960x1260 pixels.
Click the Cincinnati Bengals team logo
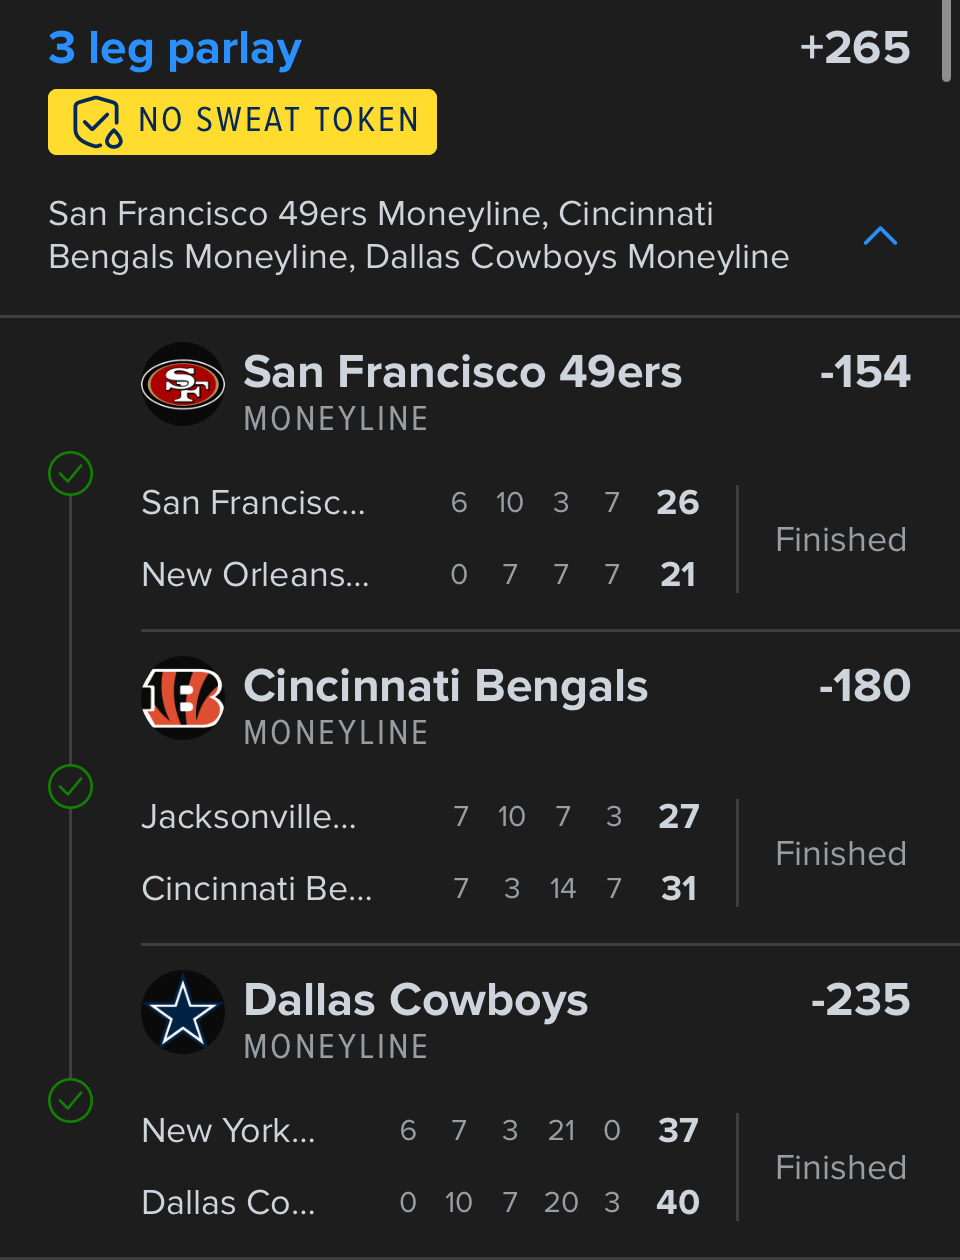183,698
